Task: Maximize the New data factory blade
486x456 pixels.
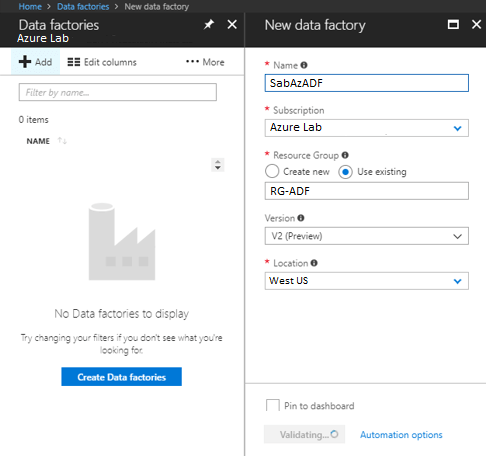Action: tap(453, 24)
